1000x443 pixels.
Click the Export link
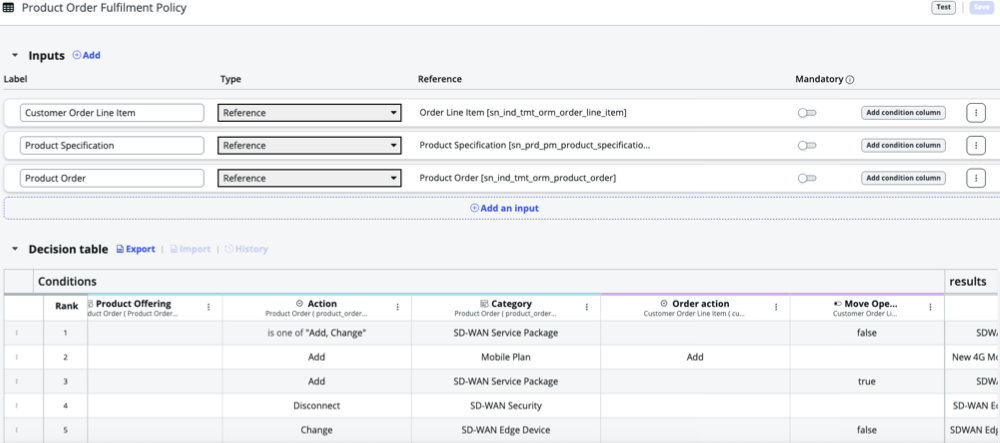tap(135, 249)
